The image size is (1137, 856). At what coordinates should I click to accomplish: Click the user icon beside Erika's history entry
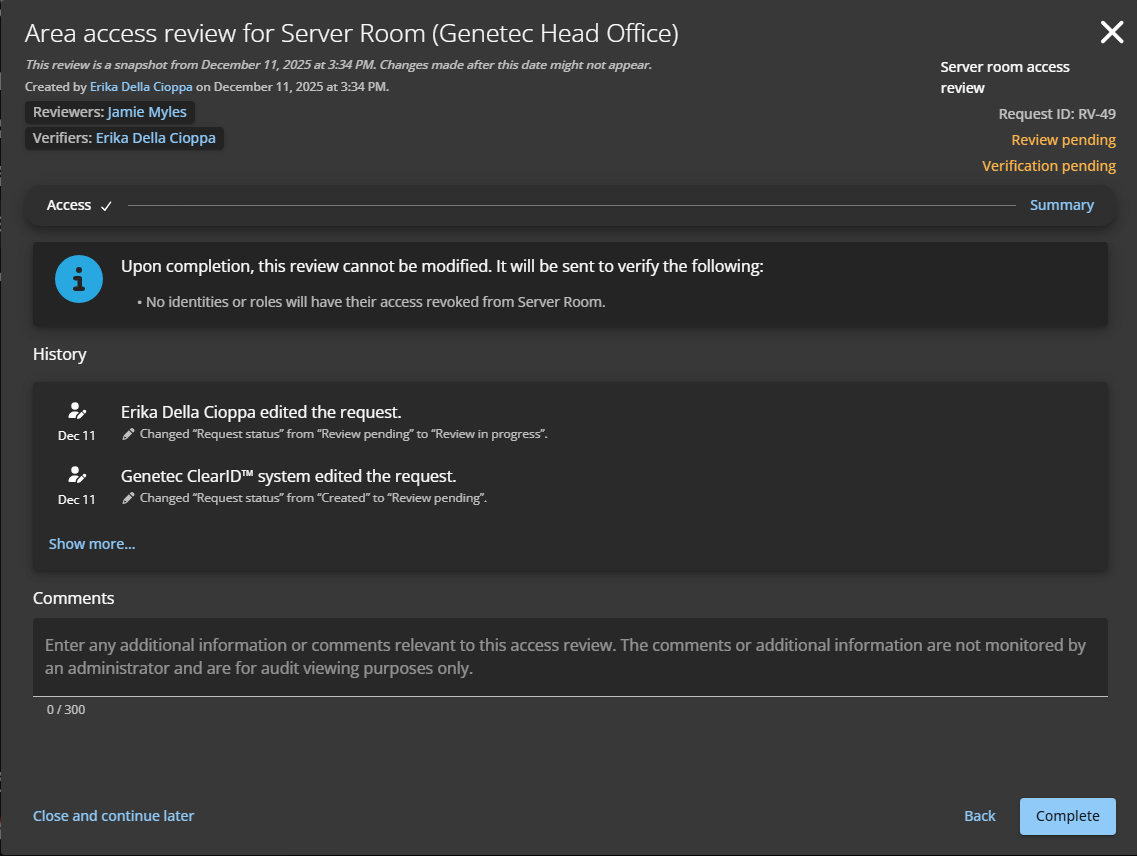click(x=77, y=409)
